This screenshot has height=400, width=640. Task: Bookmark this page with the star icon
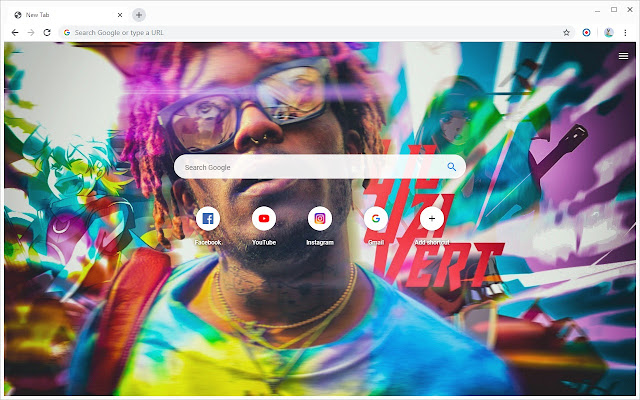click(x=566, y=33)
